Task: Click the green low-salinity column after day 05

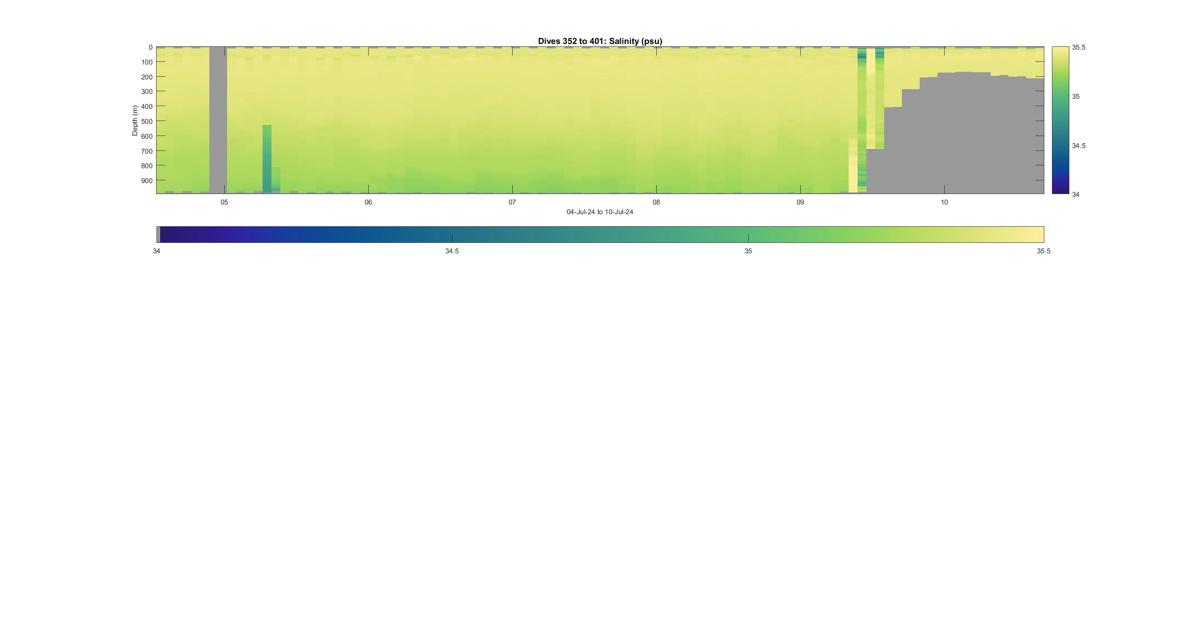Action: coord(267,158)
